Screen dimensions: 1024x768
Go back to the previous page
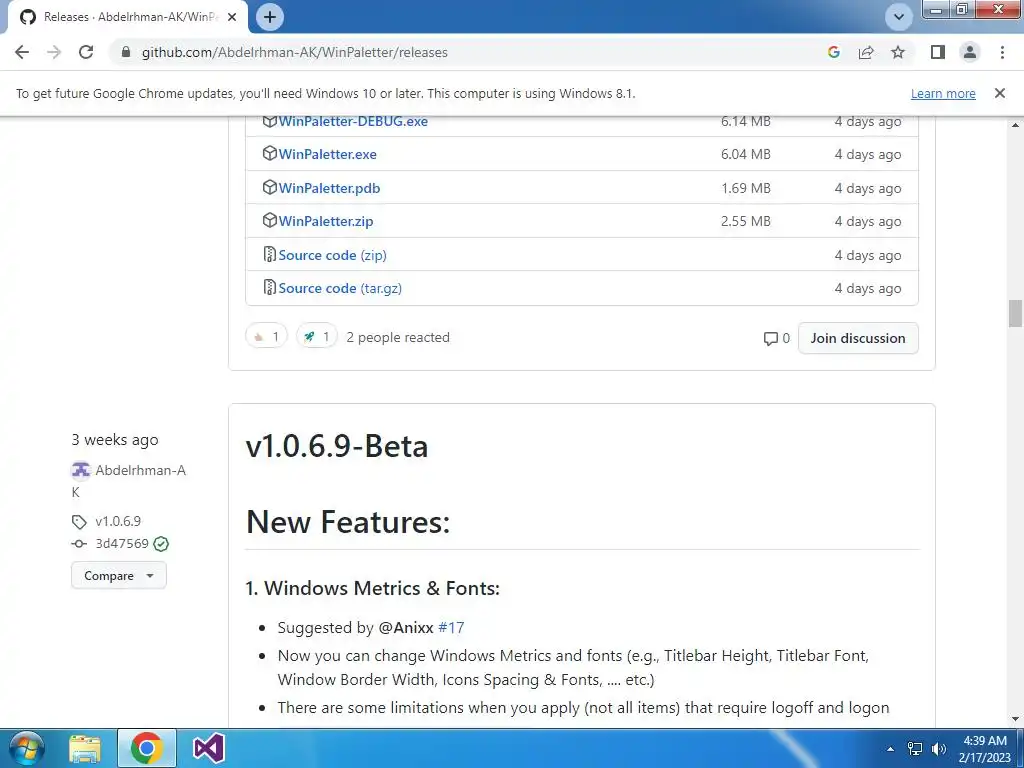[22, 52]
